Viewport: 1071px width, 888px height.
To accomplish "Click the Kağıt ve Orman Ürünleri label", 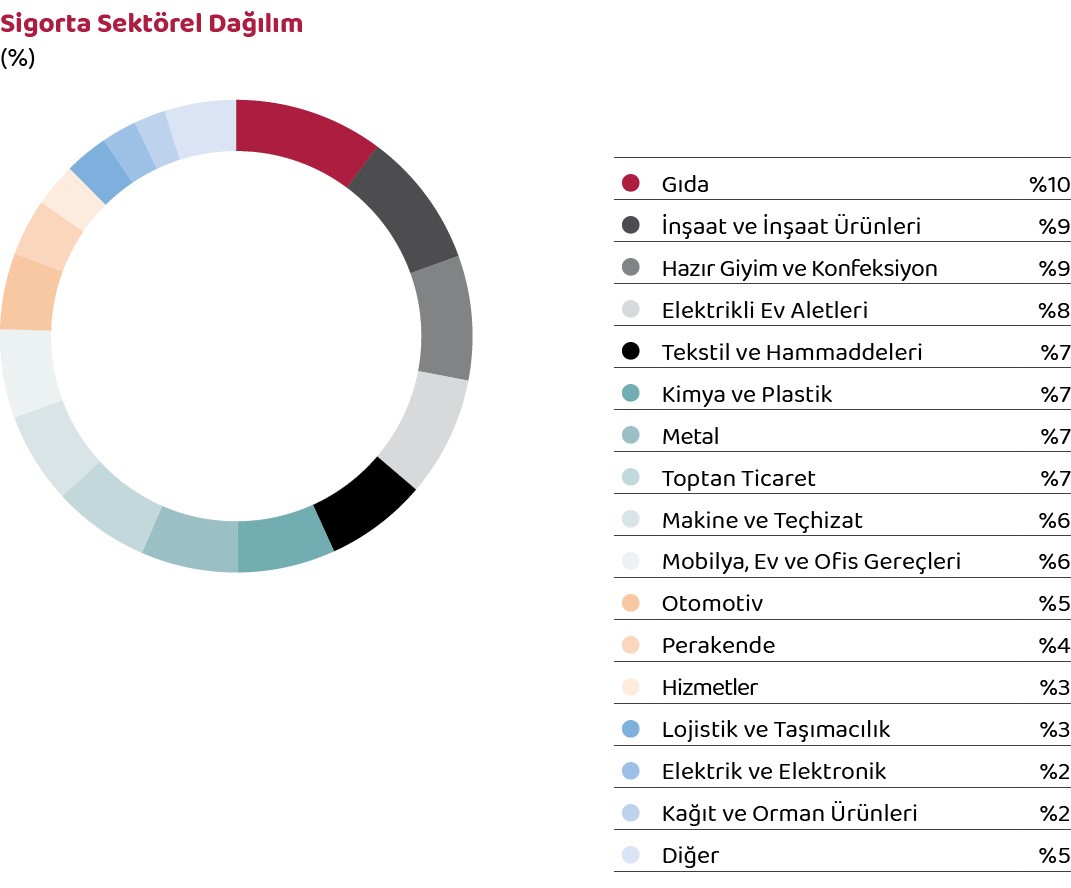I will 789,814.
